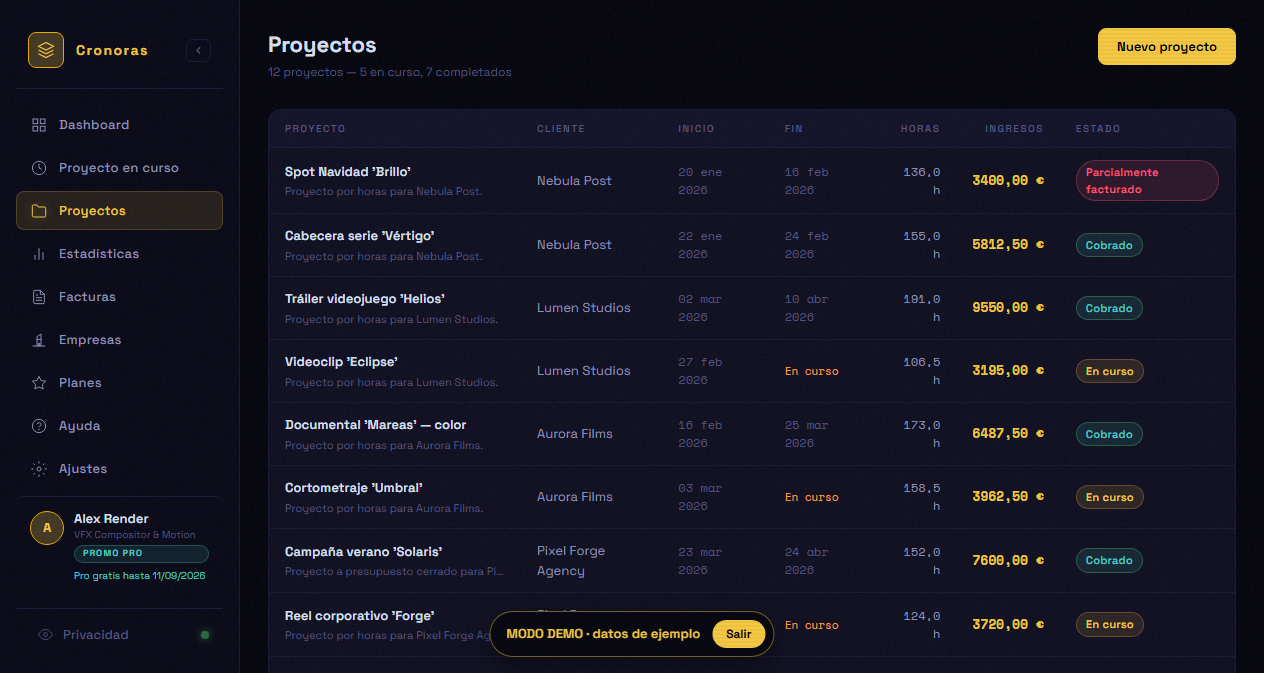Click the bar chart icon for Estadísticas
This screenshot has height=673, width=1264.
click(39, 254)
